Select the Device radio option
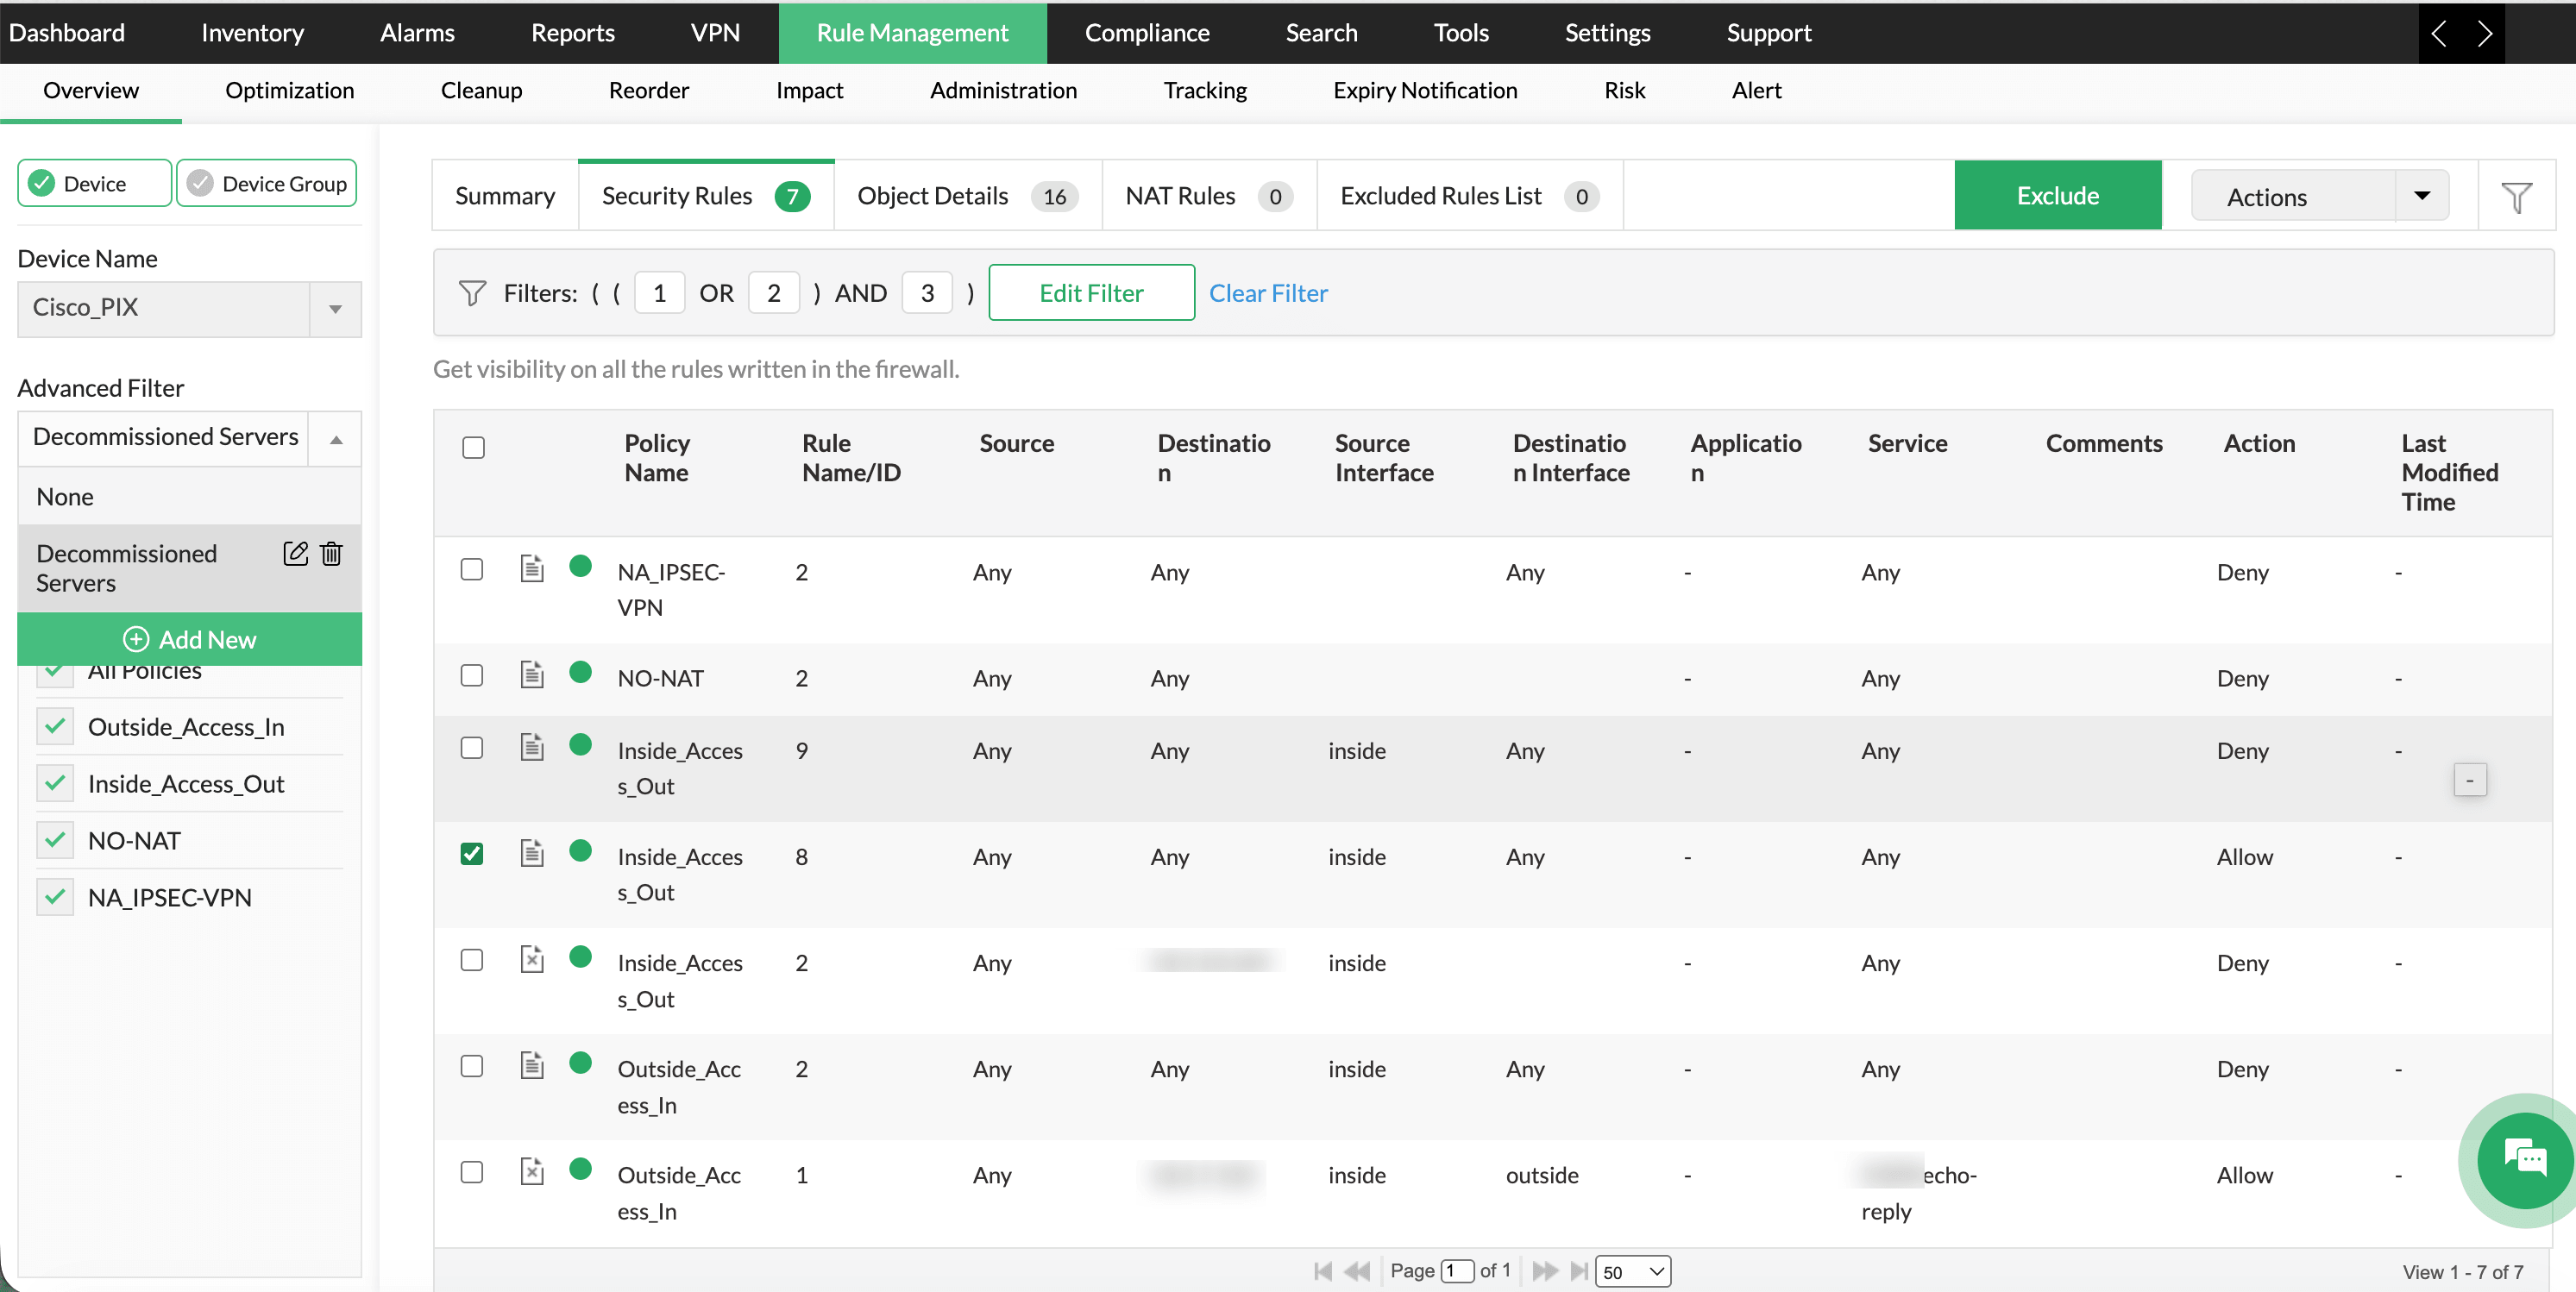Image resolution: width=2576 pixels, height=1292 pixels. click(94, 183)
